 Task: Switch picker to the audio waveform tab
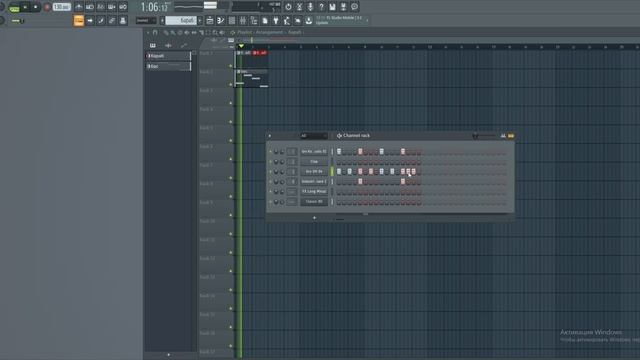168,45
